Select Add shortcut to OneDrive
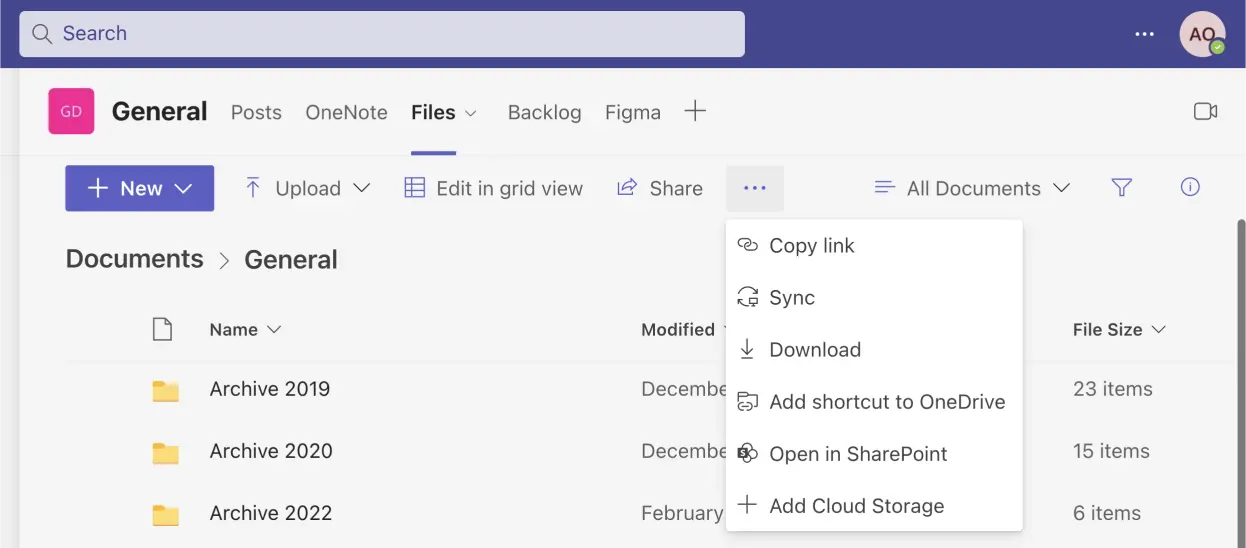Screen dimensions: 1246x548 click(886, 402)
